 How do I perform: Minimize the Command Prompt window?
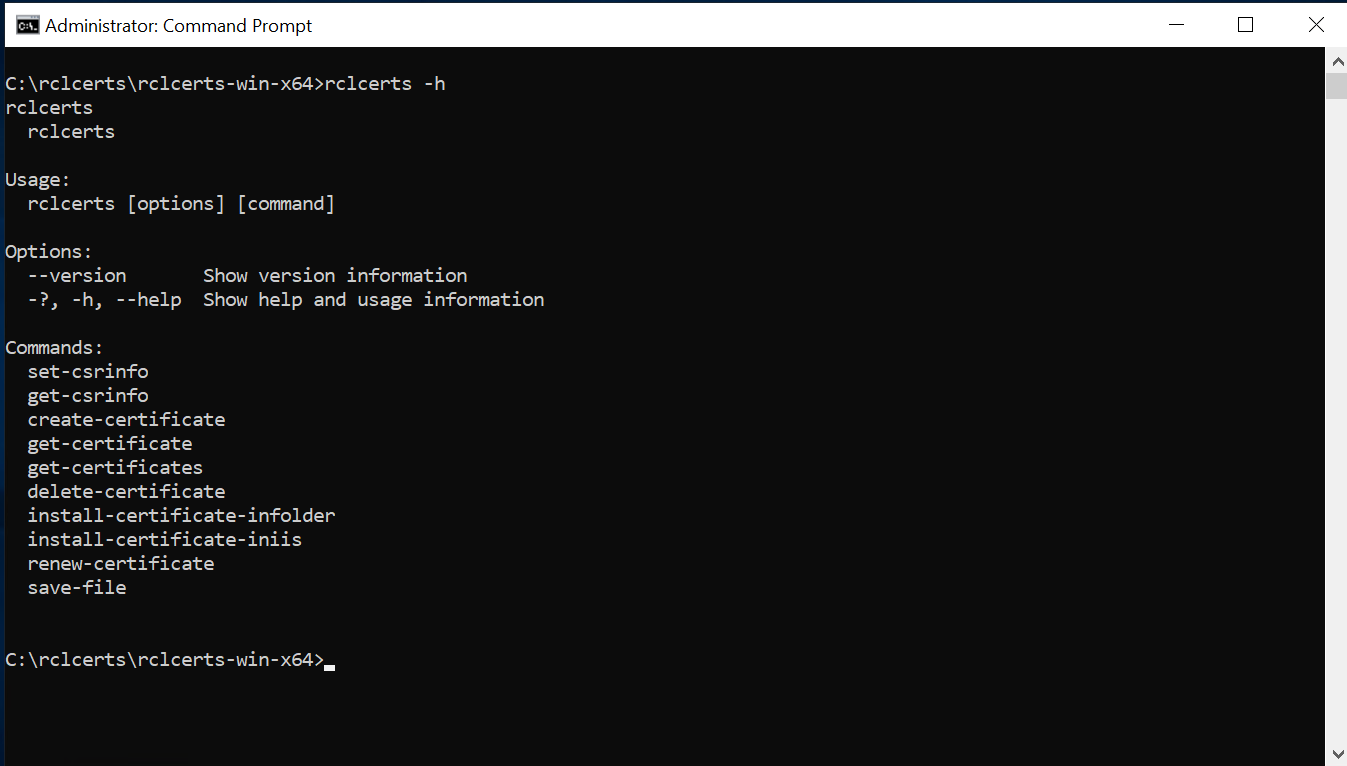click(1174, 25)
